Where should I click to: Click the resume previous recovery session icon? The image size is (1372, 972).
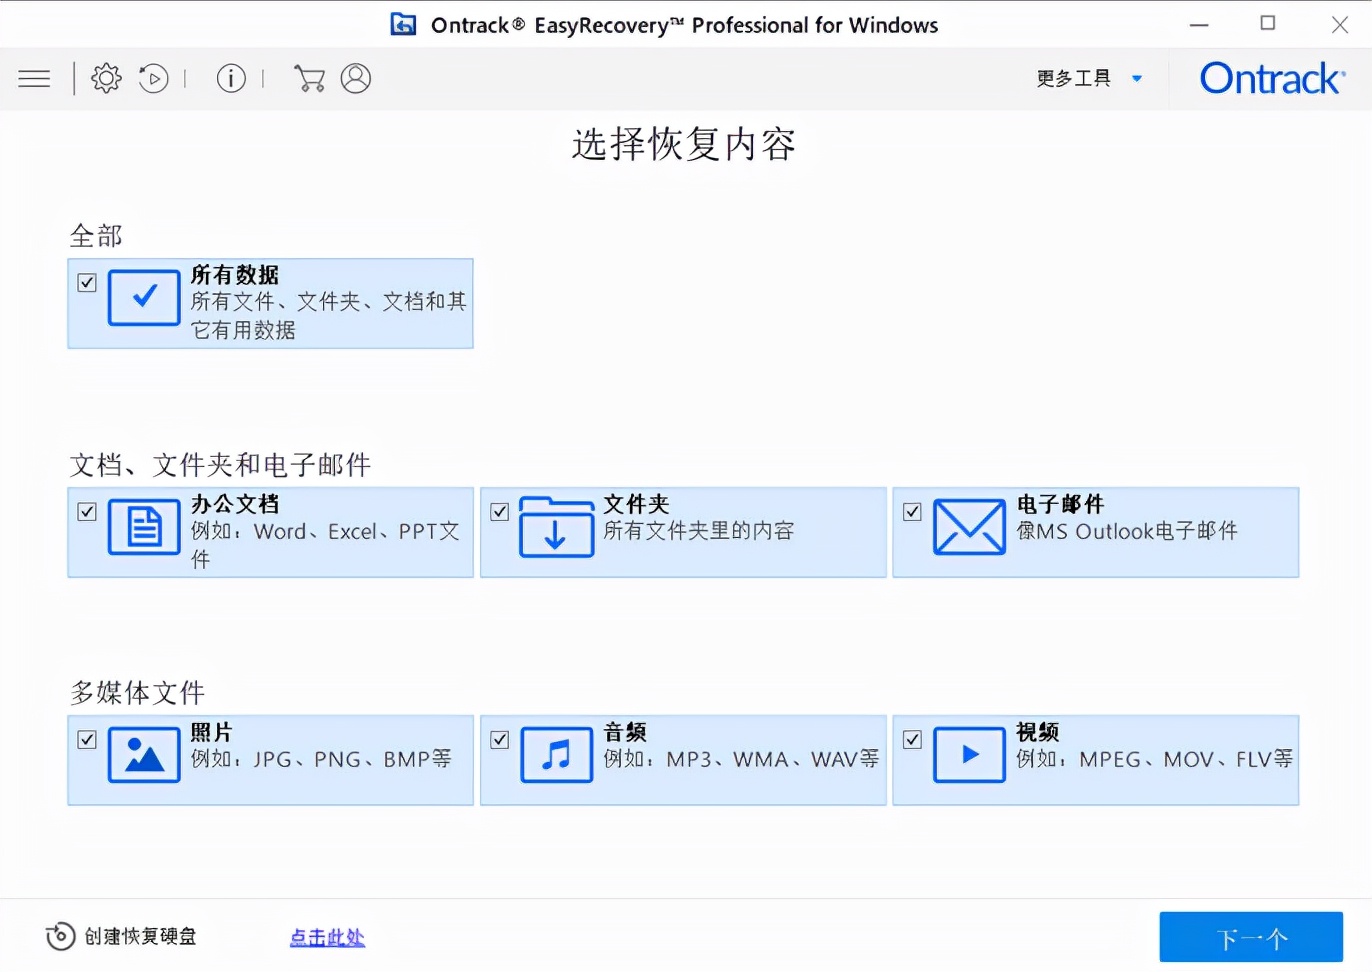154,78
